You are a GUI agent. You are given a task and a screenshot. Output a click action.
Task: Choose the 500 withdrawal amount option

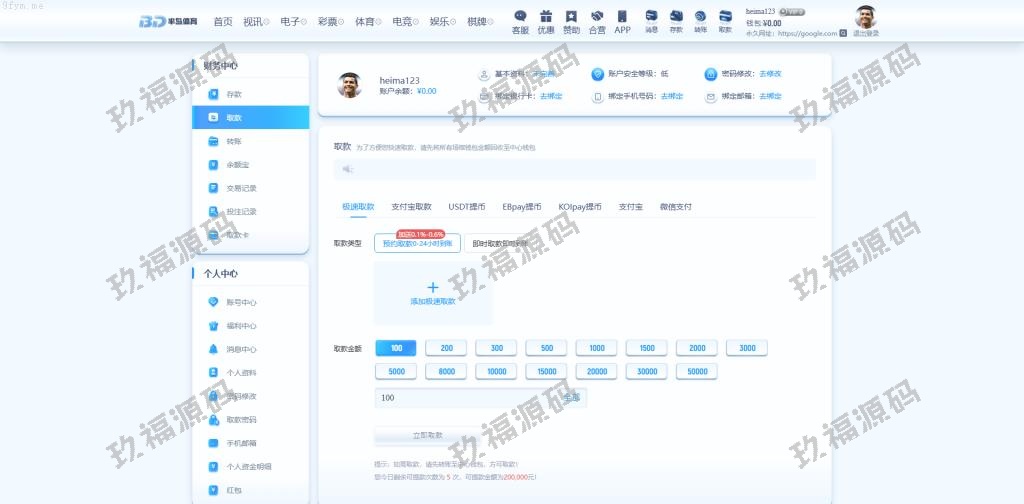[546, 348]
